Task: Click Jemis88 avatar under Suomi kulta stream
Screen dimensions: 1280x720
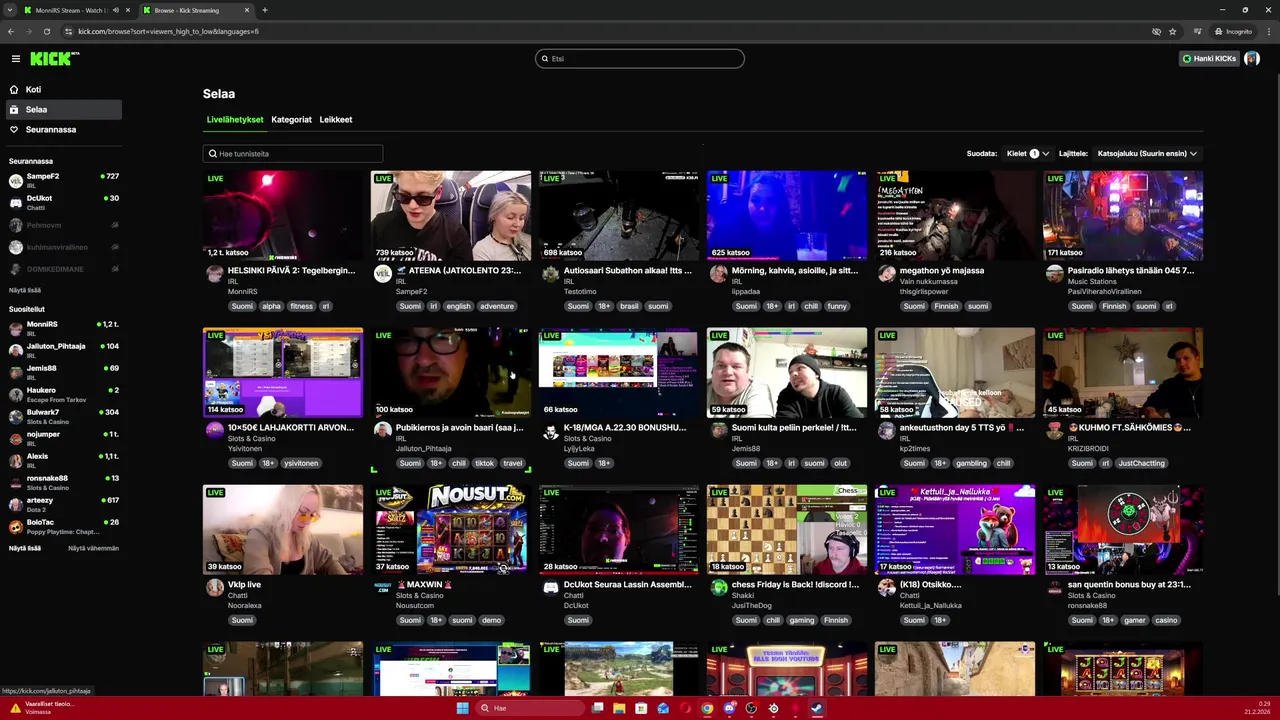Action: pos(718,432)
